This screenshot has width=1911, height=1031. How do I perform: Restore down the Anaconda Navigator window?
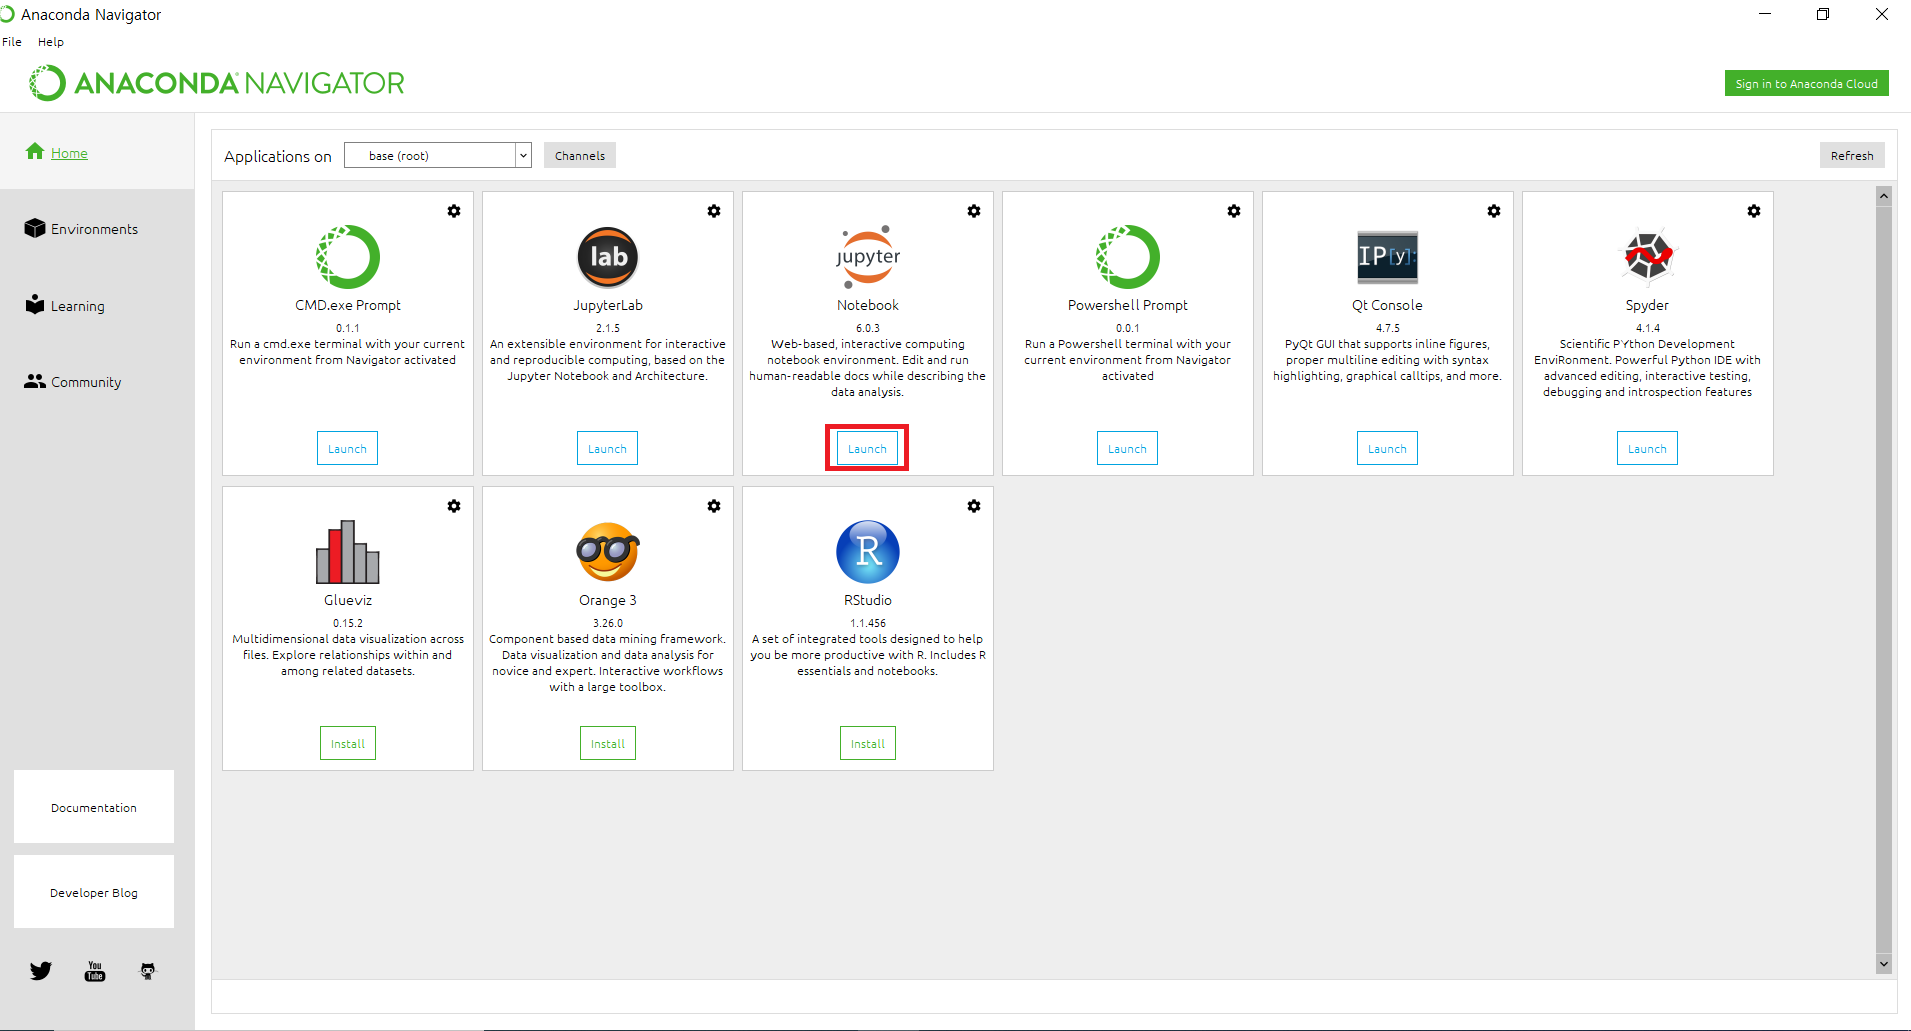pyautogui.click(x=1823, y=14)
